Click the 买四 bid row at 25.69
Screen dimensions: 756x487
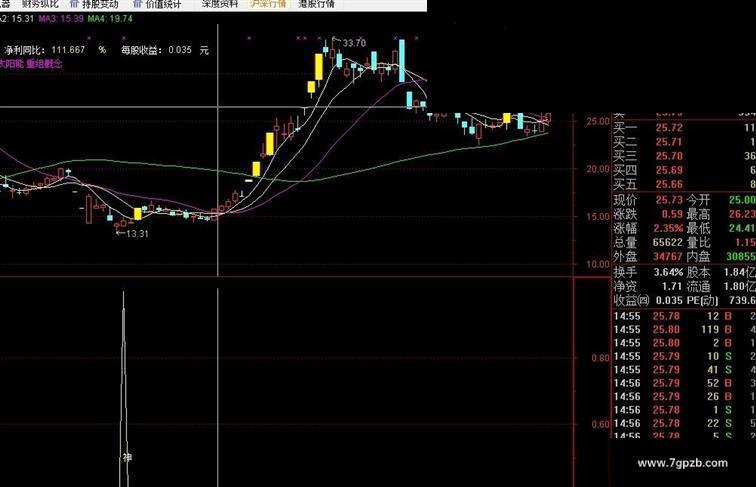pyautogui.click(x=684, y=170)
